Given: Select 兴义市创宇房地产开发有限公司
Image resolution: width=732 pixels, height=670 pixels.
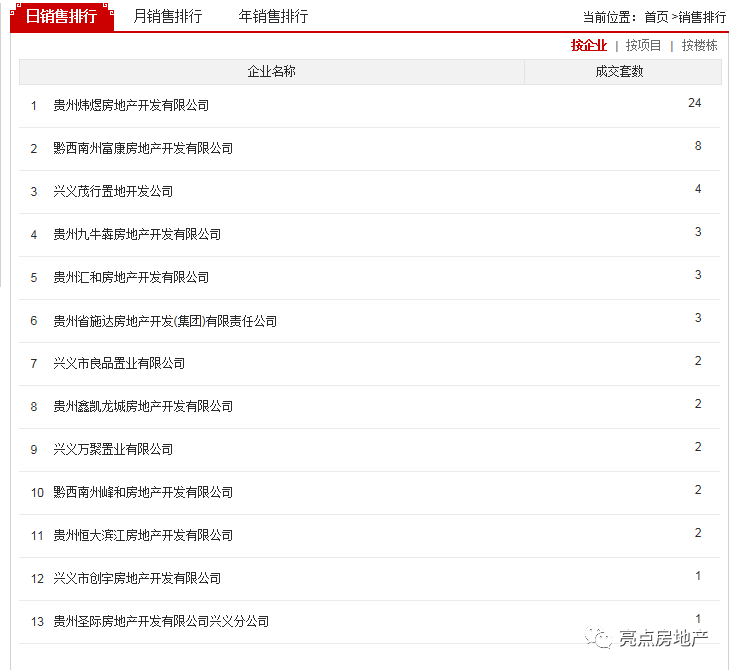Looking at the screenshot, I should (137, 578).
